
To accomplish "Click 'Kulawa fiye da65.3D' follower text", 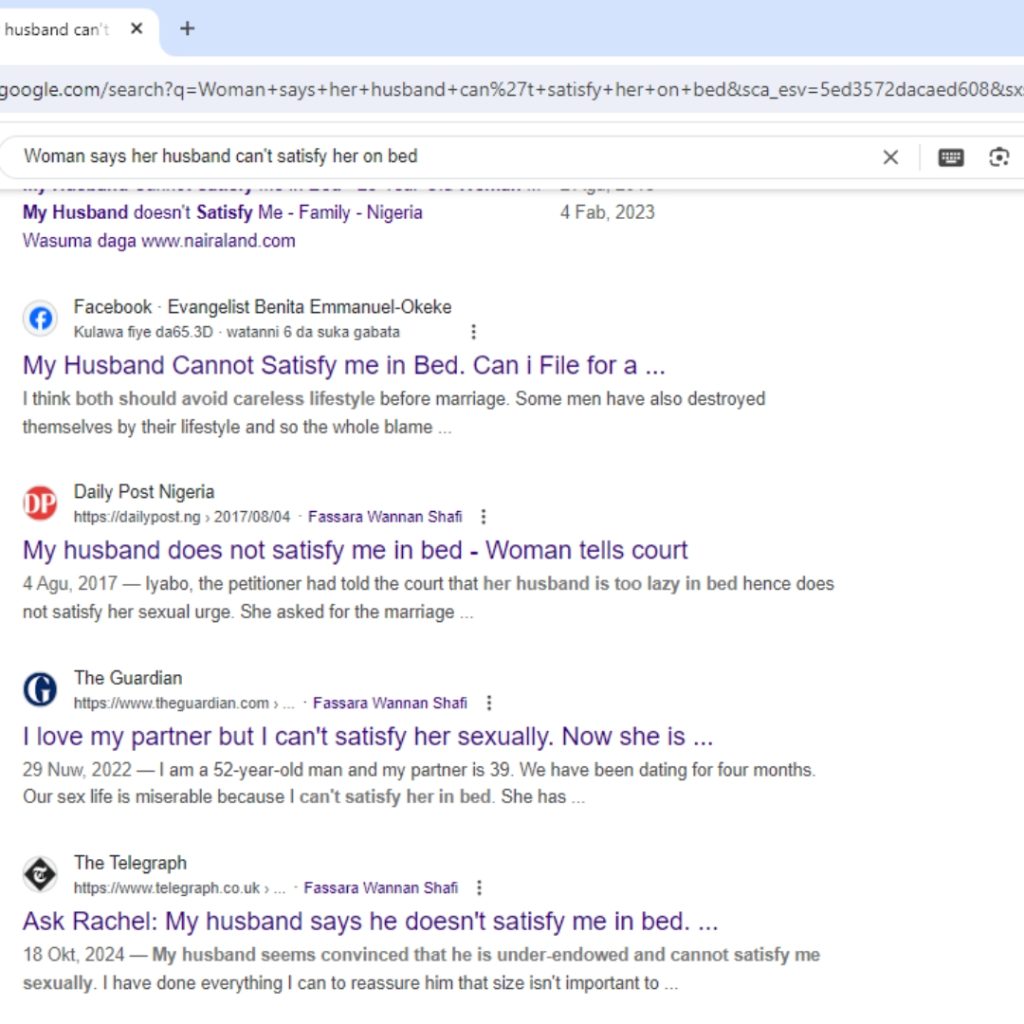I will coord(143,332).
